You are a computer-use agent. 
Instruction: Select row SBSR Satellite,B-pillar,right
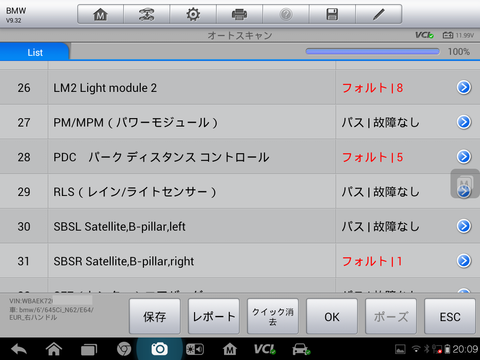pyautogui.click(x=240, y=261)
